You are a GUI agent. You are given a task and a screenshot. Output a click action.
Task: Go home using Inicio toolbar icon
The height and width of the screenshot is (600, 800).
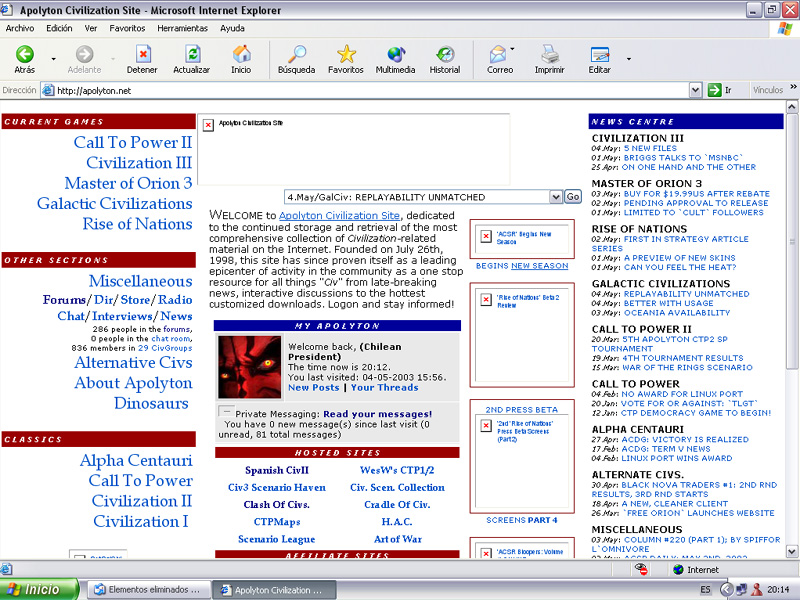[x=241, y=54]
